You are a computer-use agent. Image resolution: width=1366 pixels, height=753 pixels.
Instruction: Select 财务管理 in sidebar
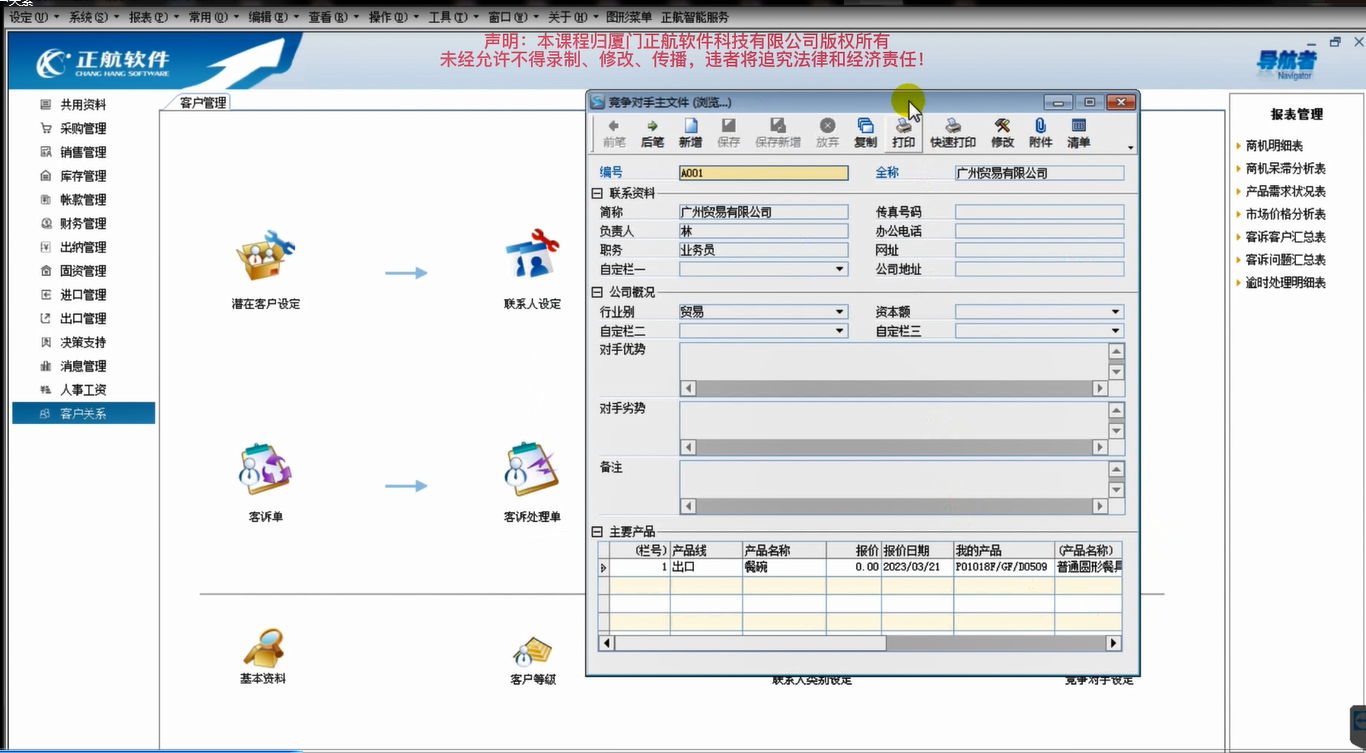pyautogui.click(x=84, y=224)
